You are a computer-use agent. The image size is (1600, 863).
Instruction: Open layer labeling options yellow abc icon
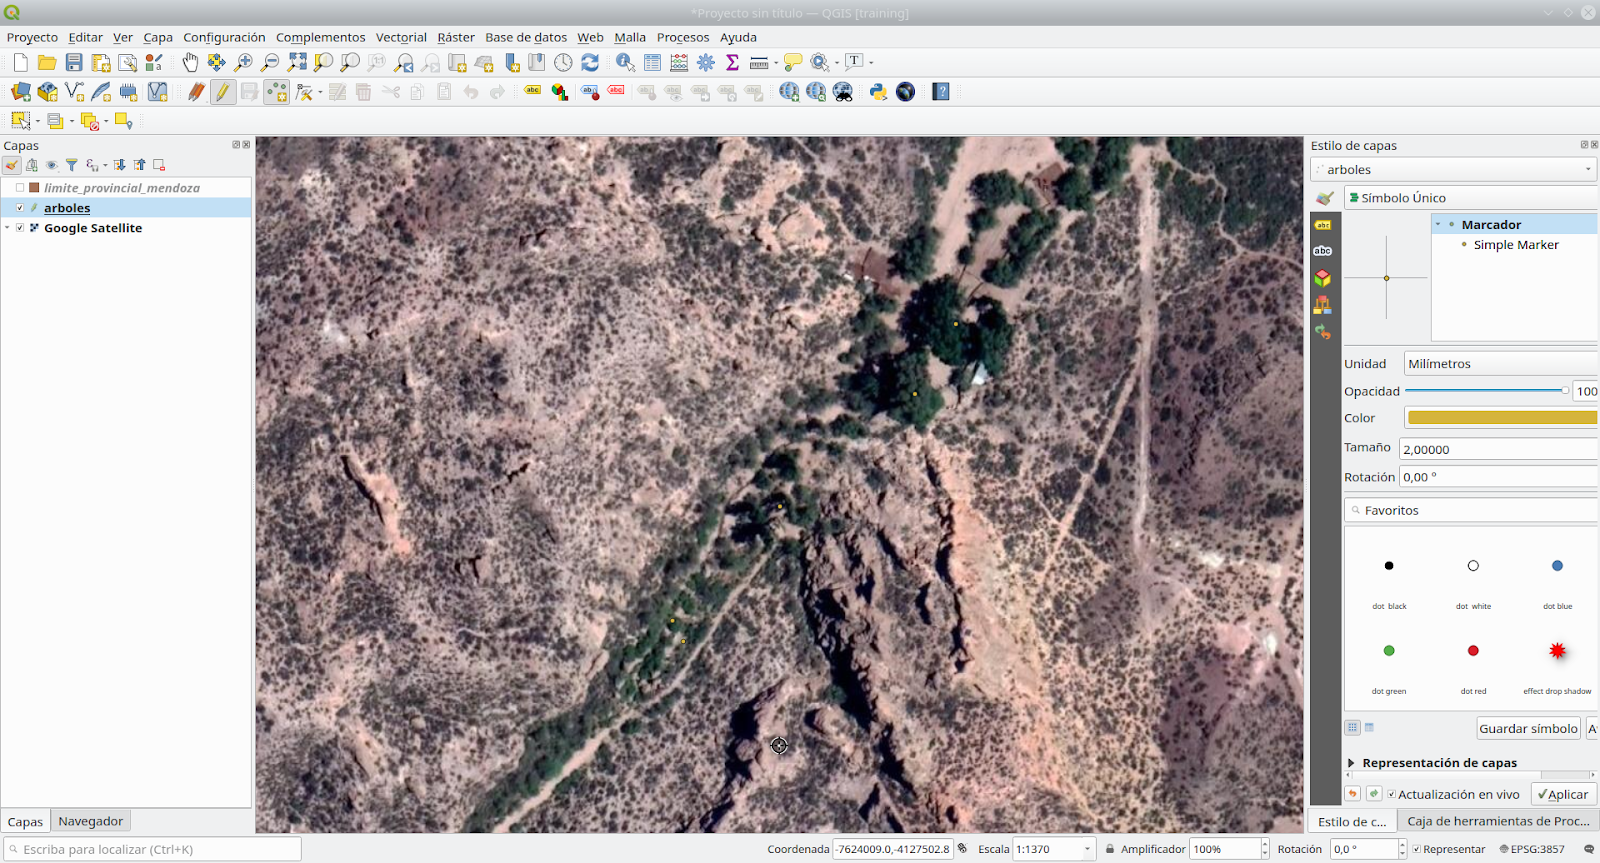pos(533,92)
